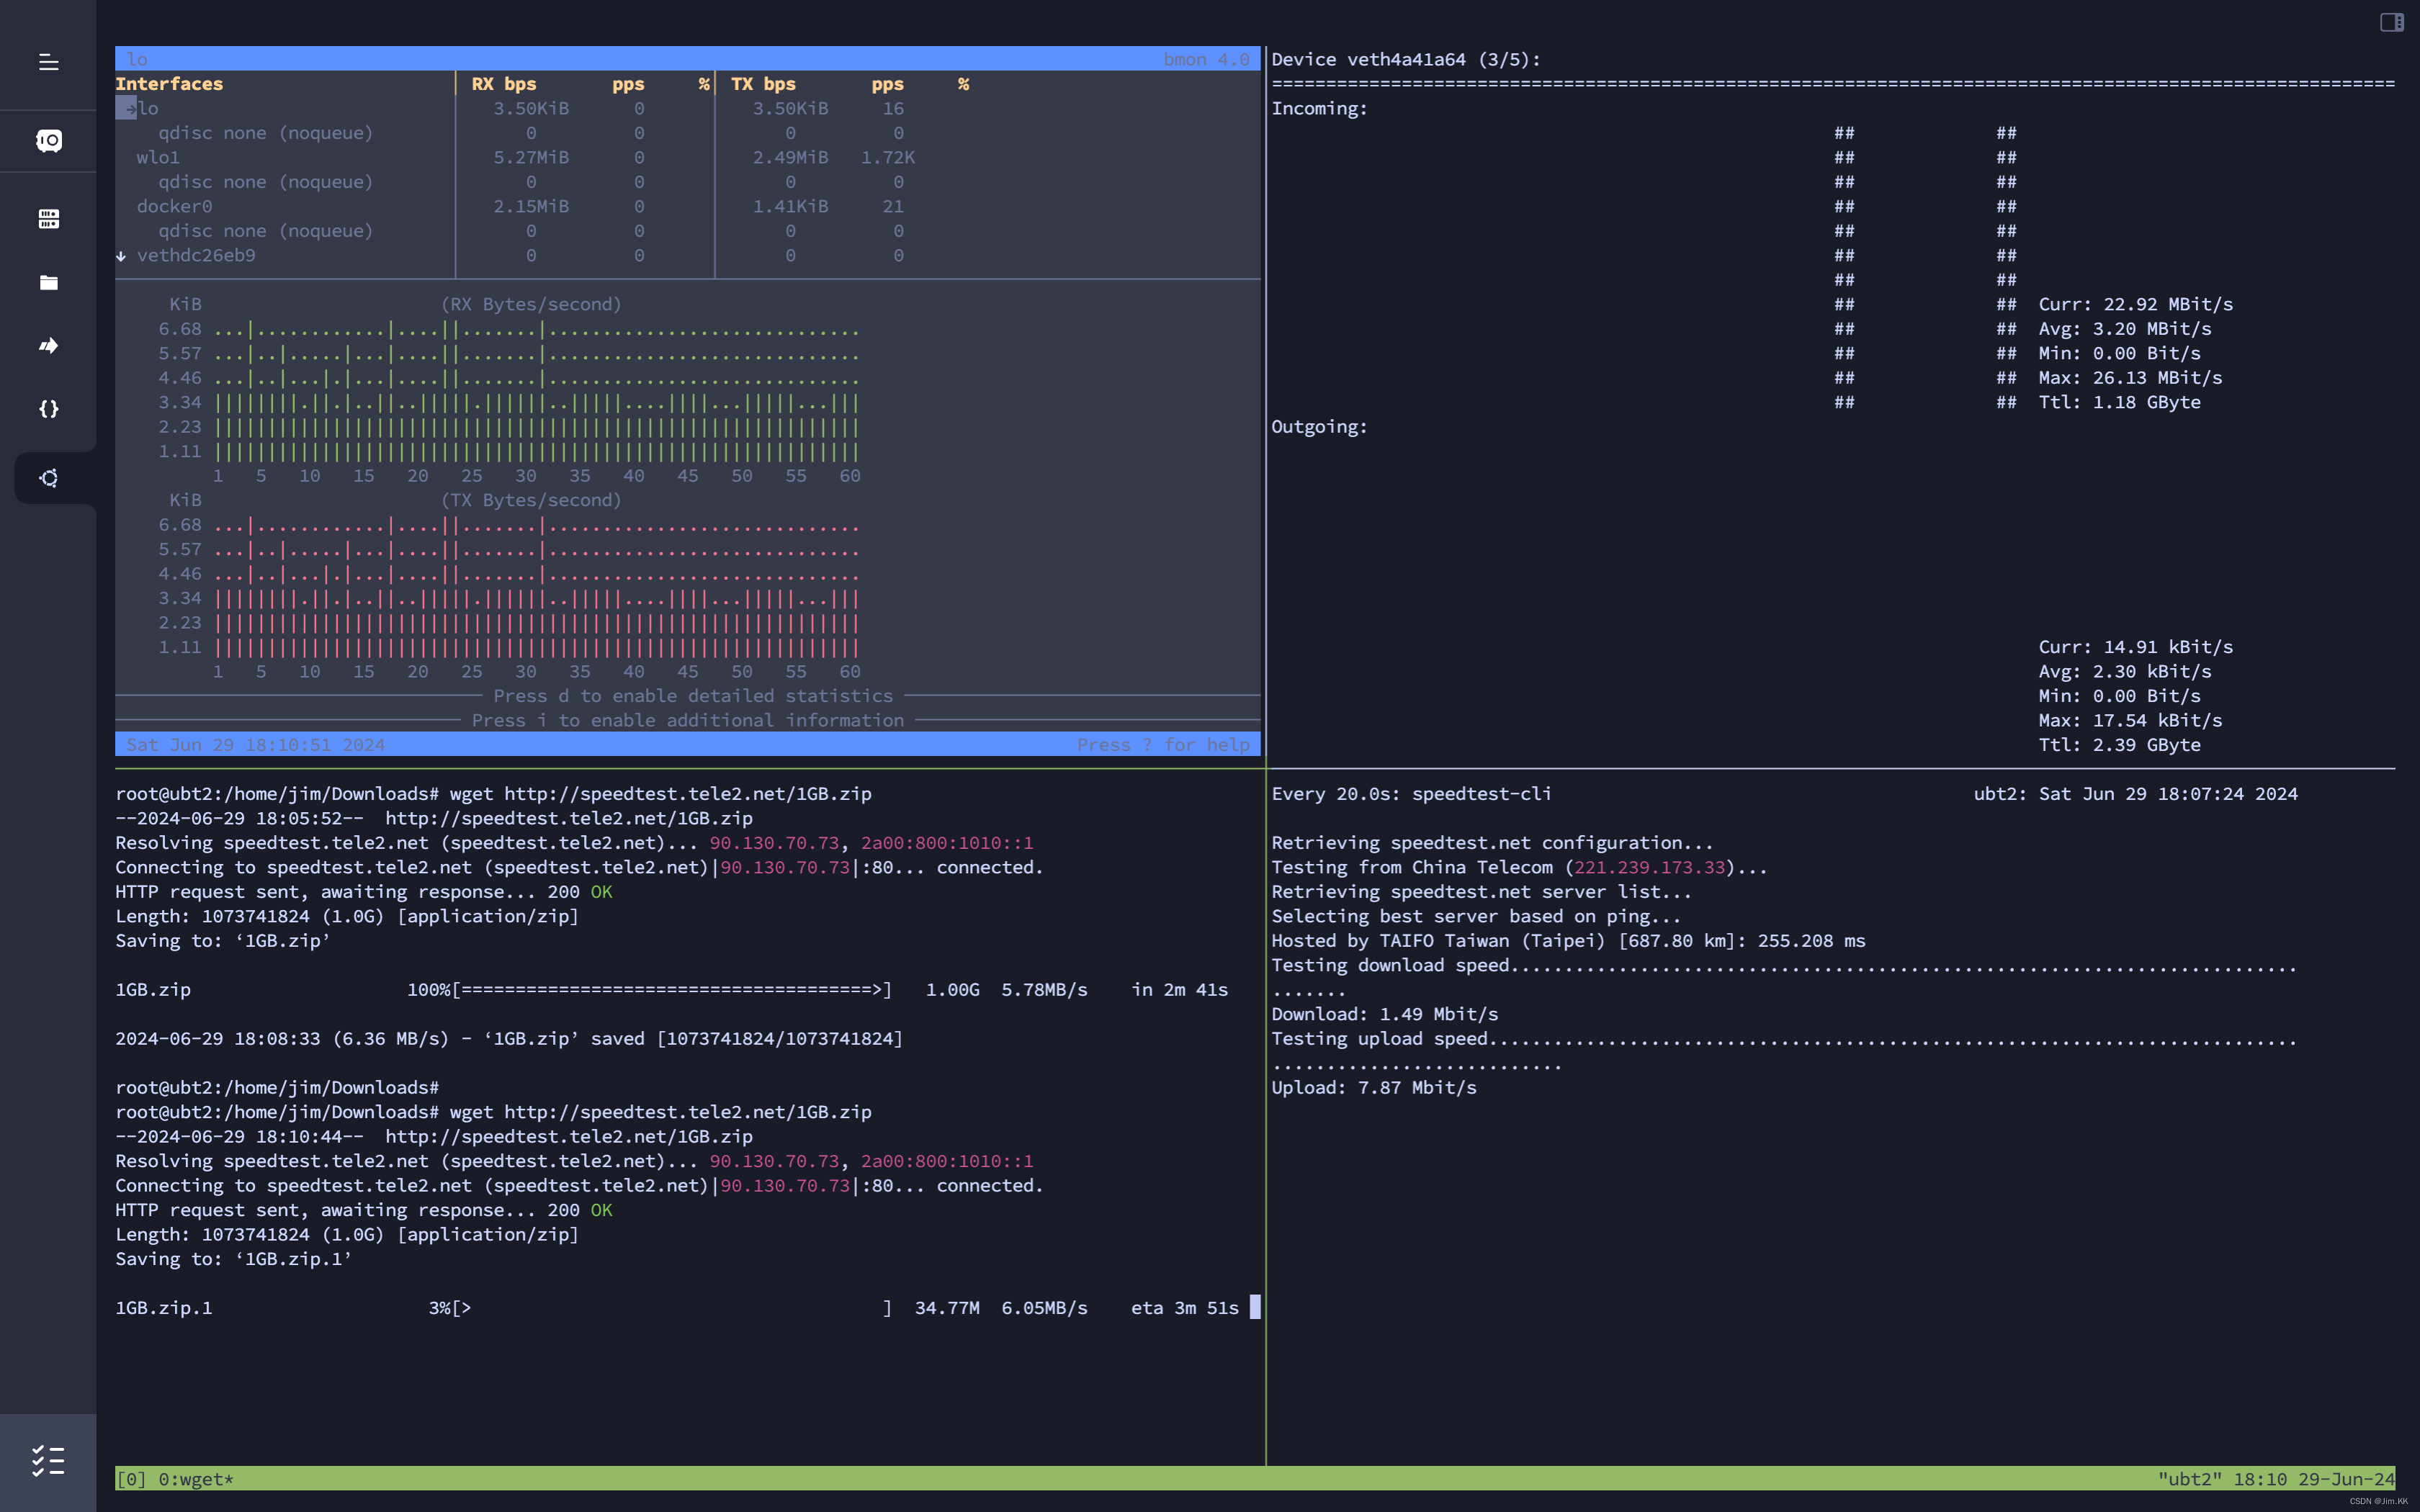Click the IP address 221.239.173.33
Image resolution: width=2420 pixels, height=1512 pixels.
point(1650,867)
